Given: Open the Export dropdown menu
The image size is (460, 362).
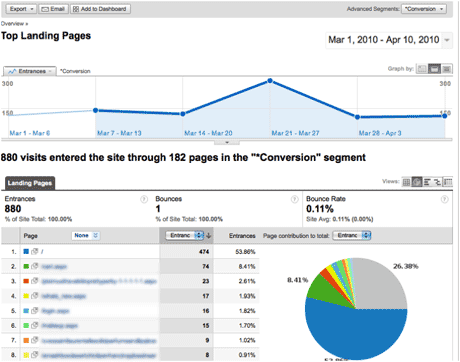Looking at the screenshot, I should click(x=22, y=9).
